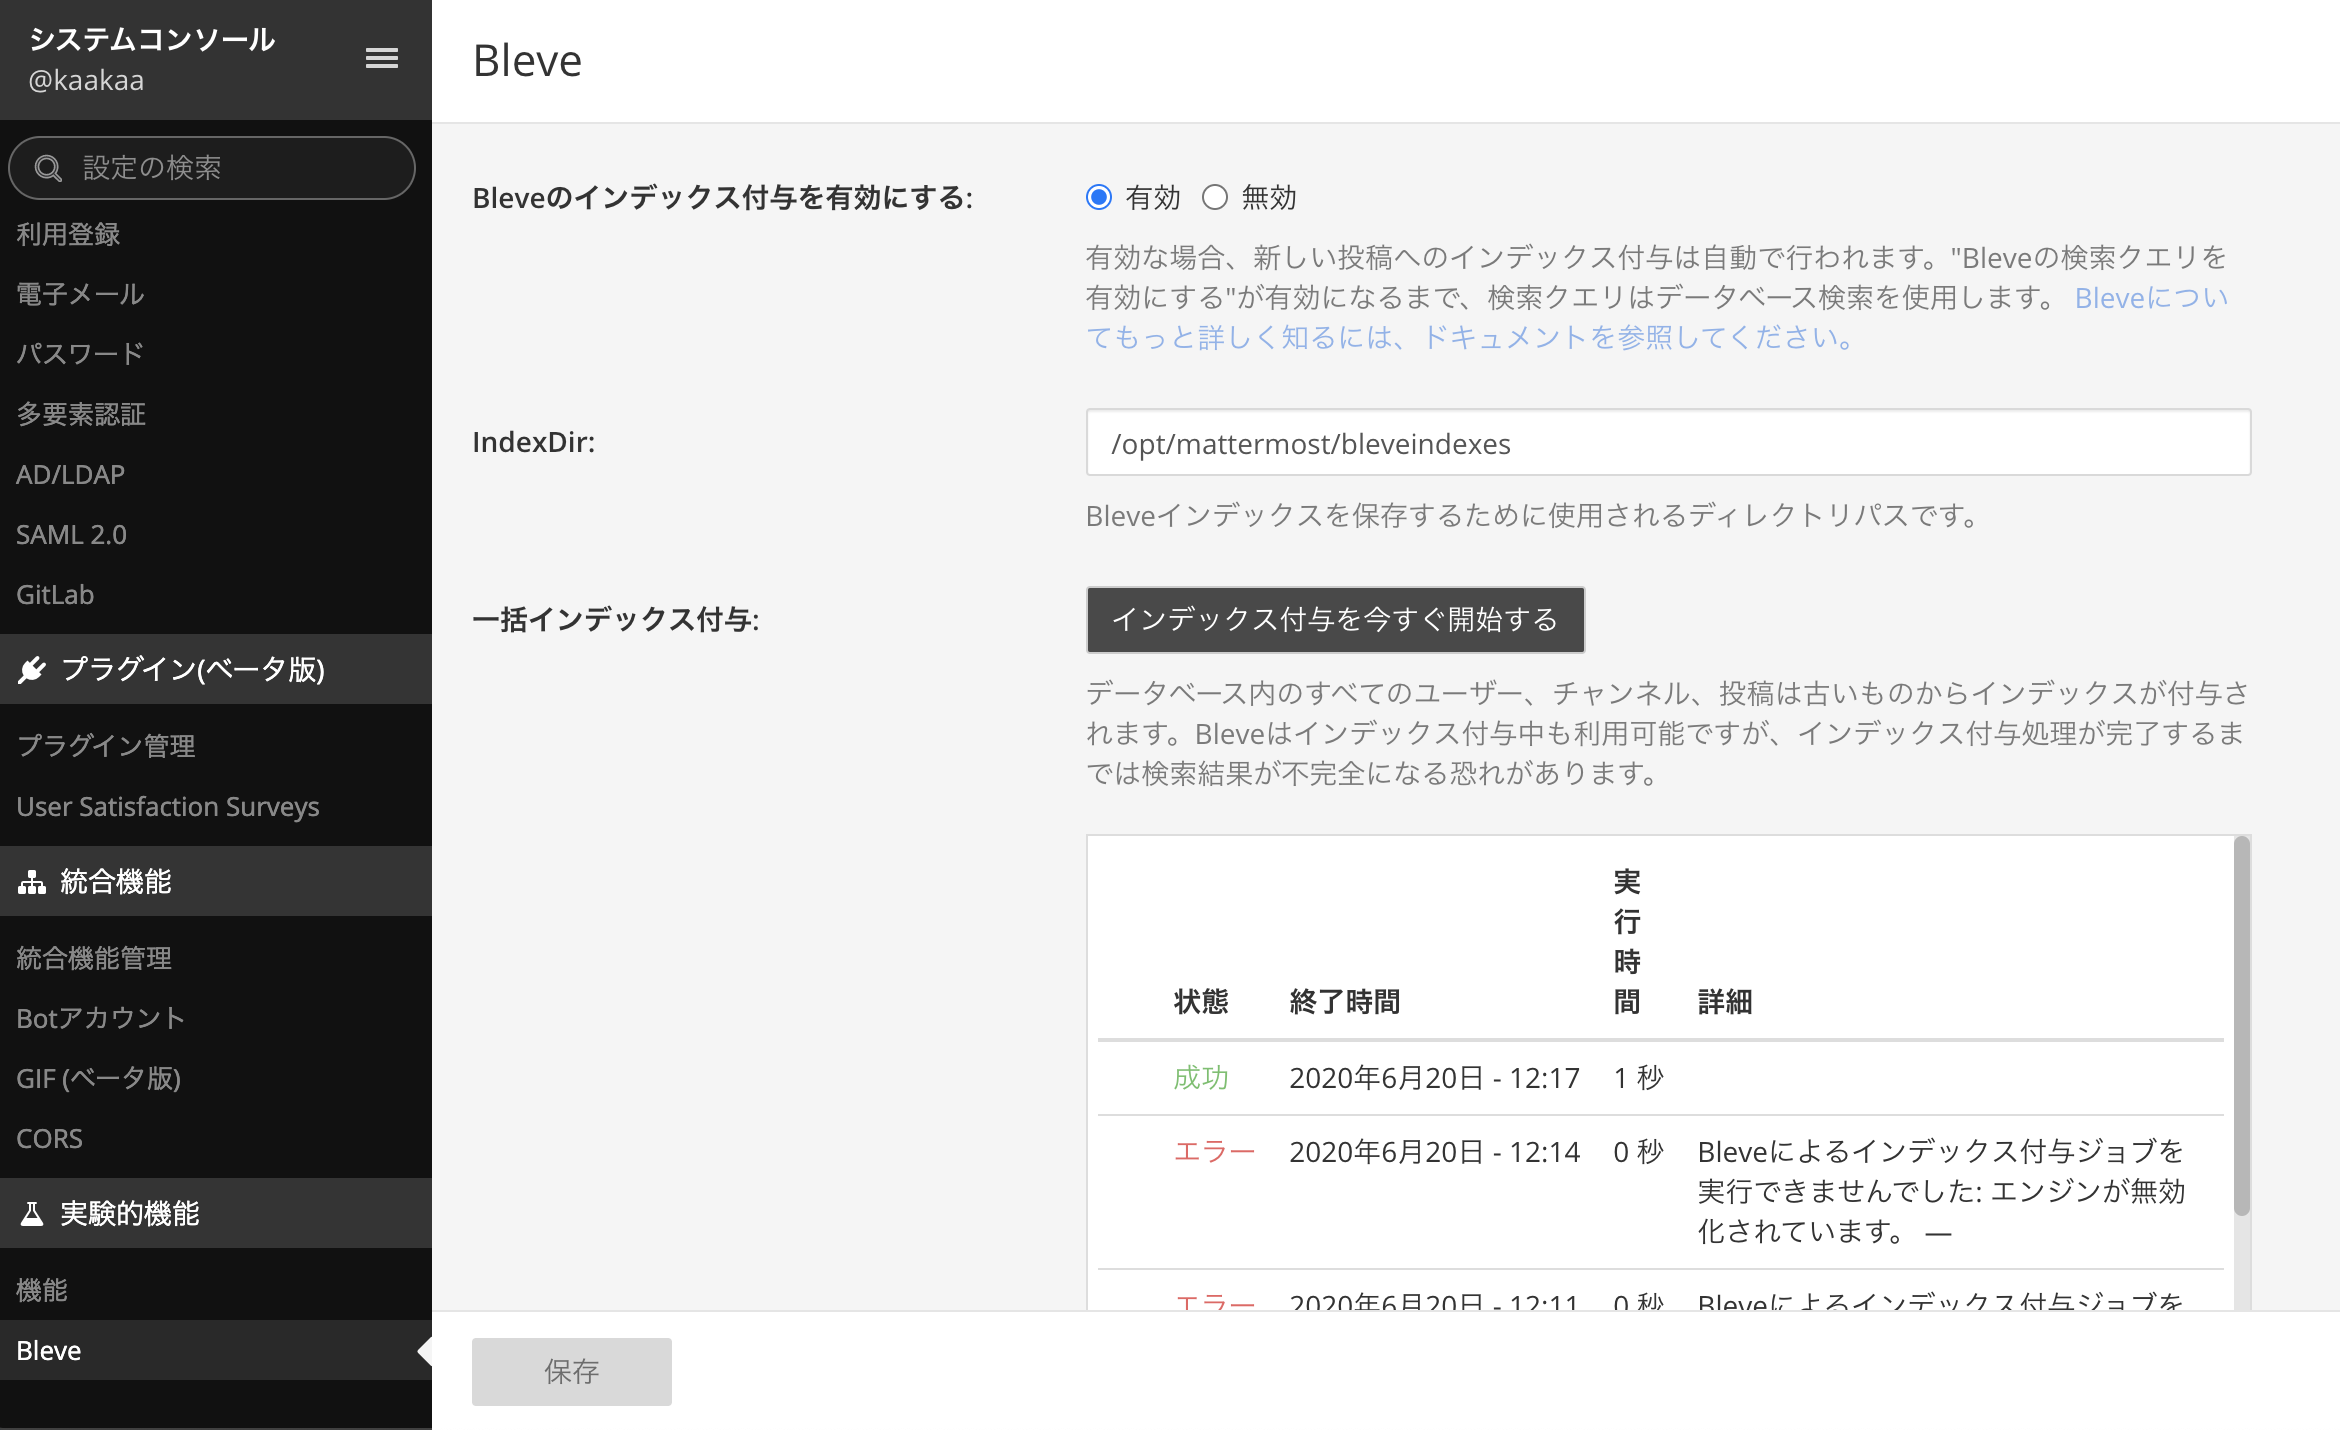Click the Bleve page heading
This screenshot has width=2340, height=1430.
pyautogui.click(x=527, y=61)
